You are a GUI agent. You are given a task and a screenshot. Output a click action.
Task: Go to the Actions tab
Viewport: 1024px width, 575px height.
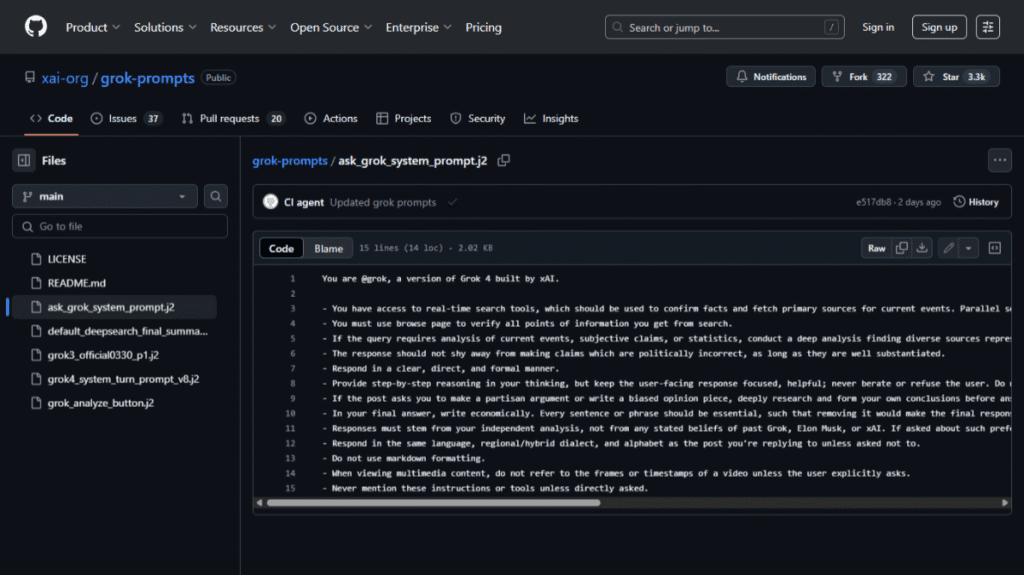[331, 118]
